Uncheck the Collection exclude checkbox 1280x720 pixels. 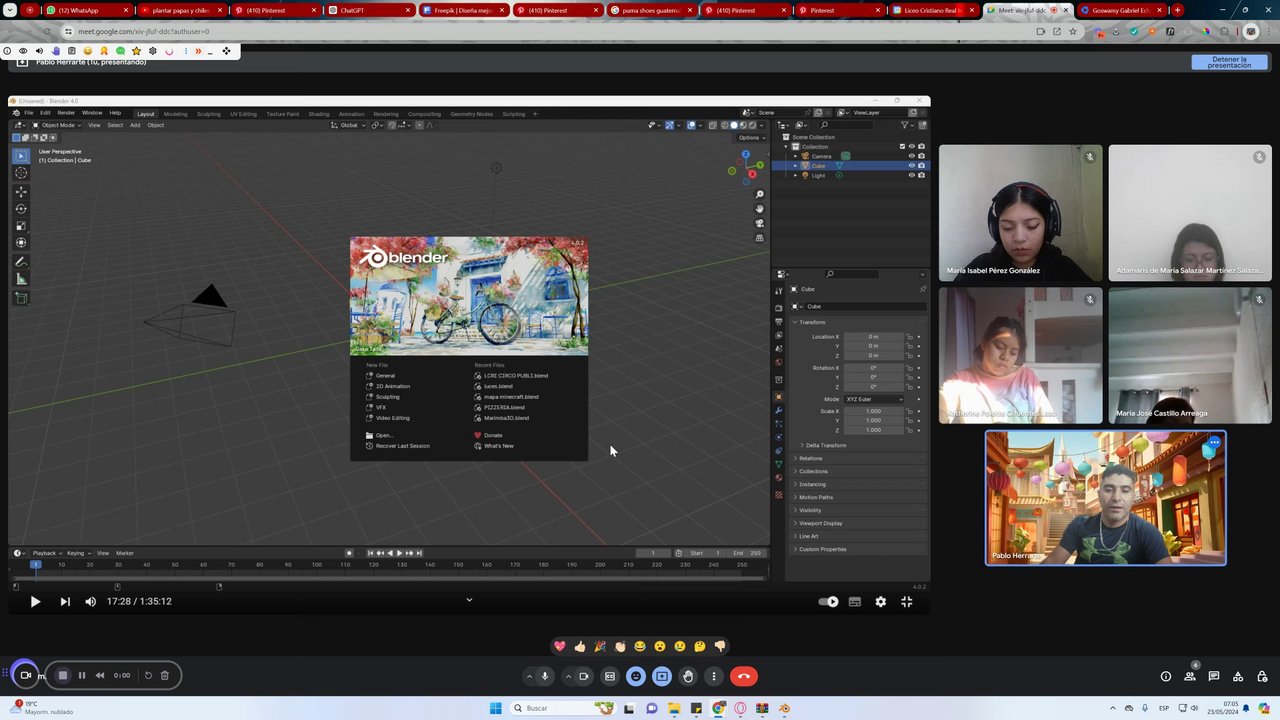pos(902,146)
